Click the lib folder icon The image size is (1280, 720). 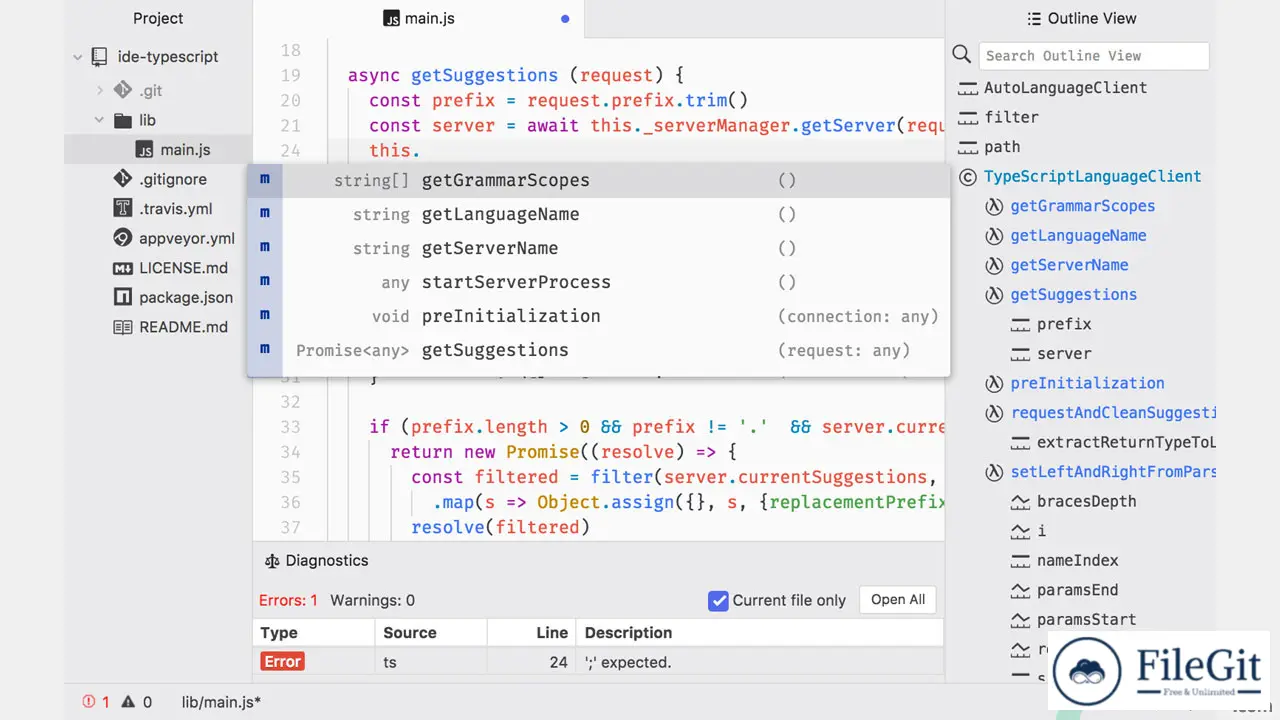tap(122, 120)
